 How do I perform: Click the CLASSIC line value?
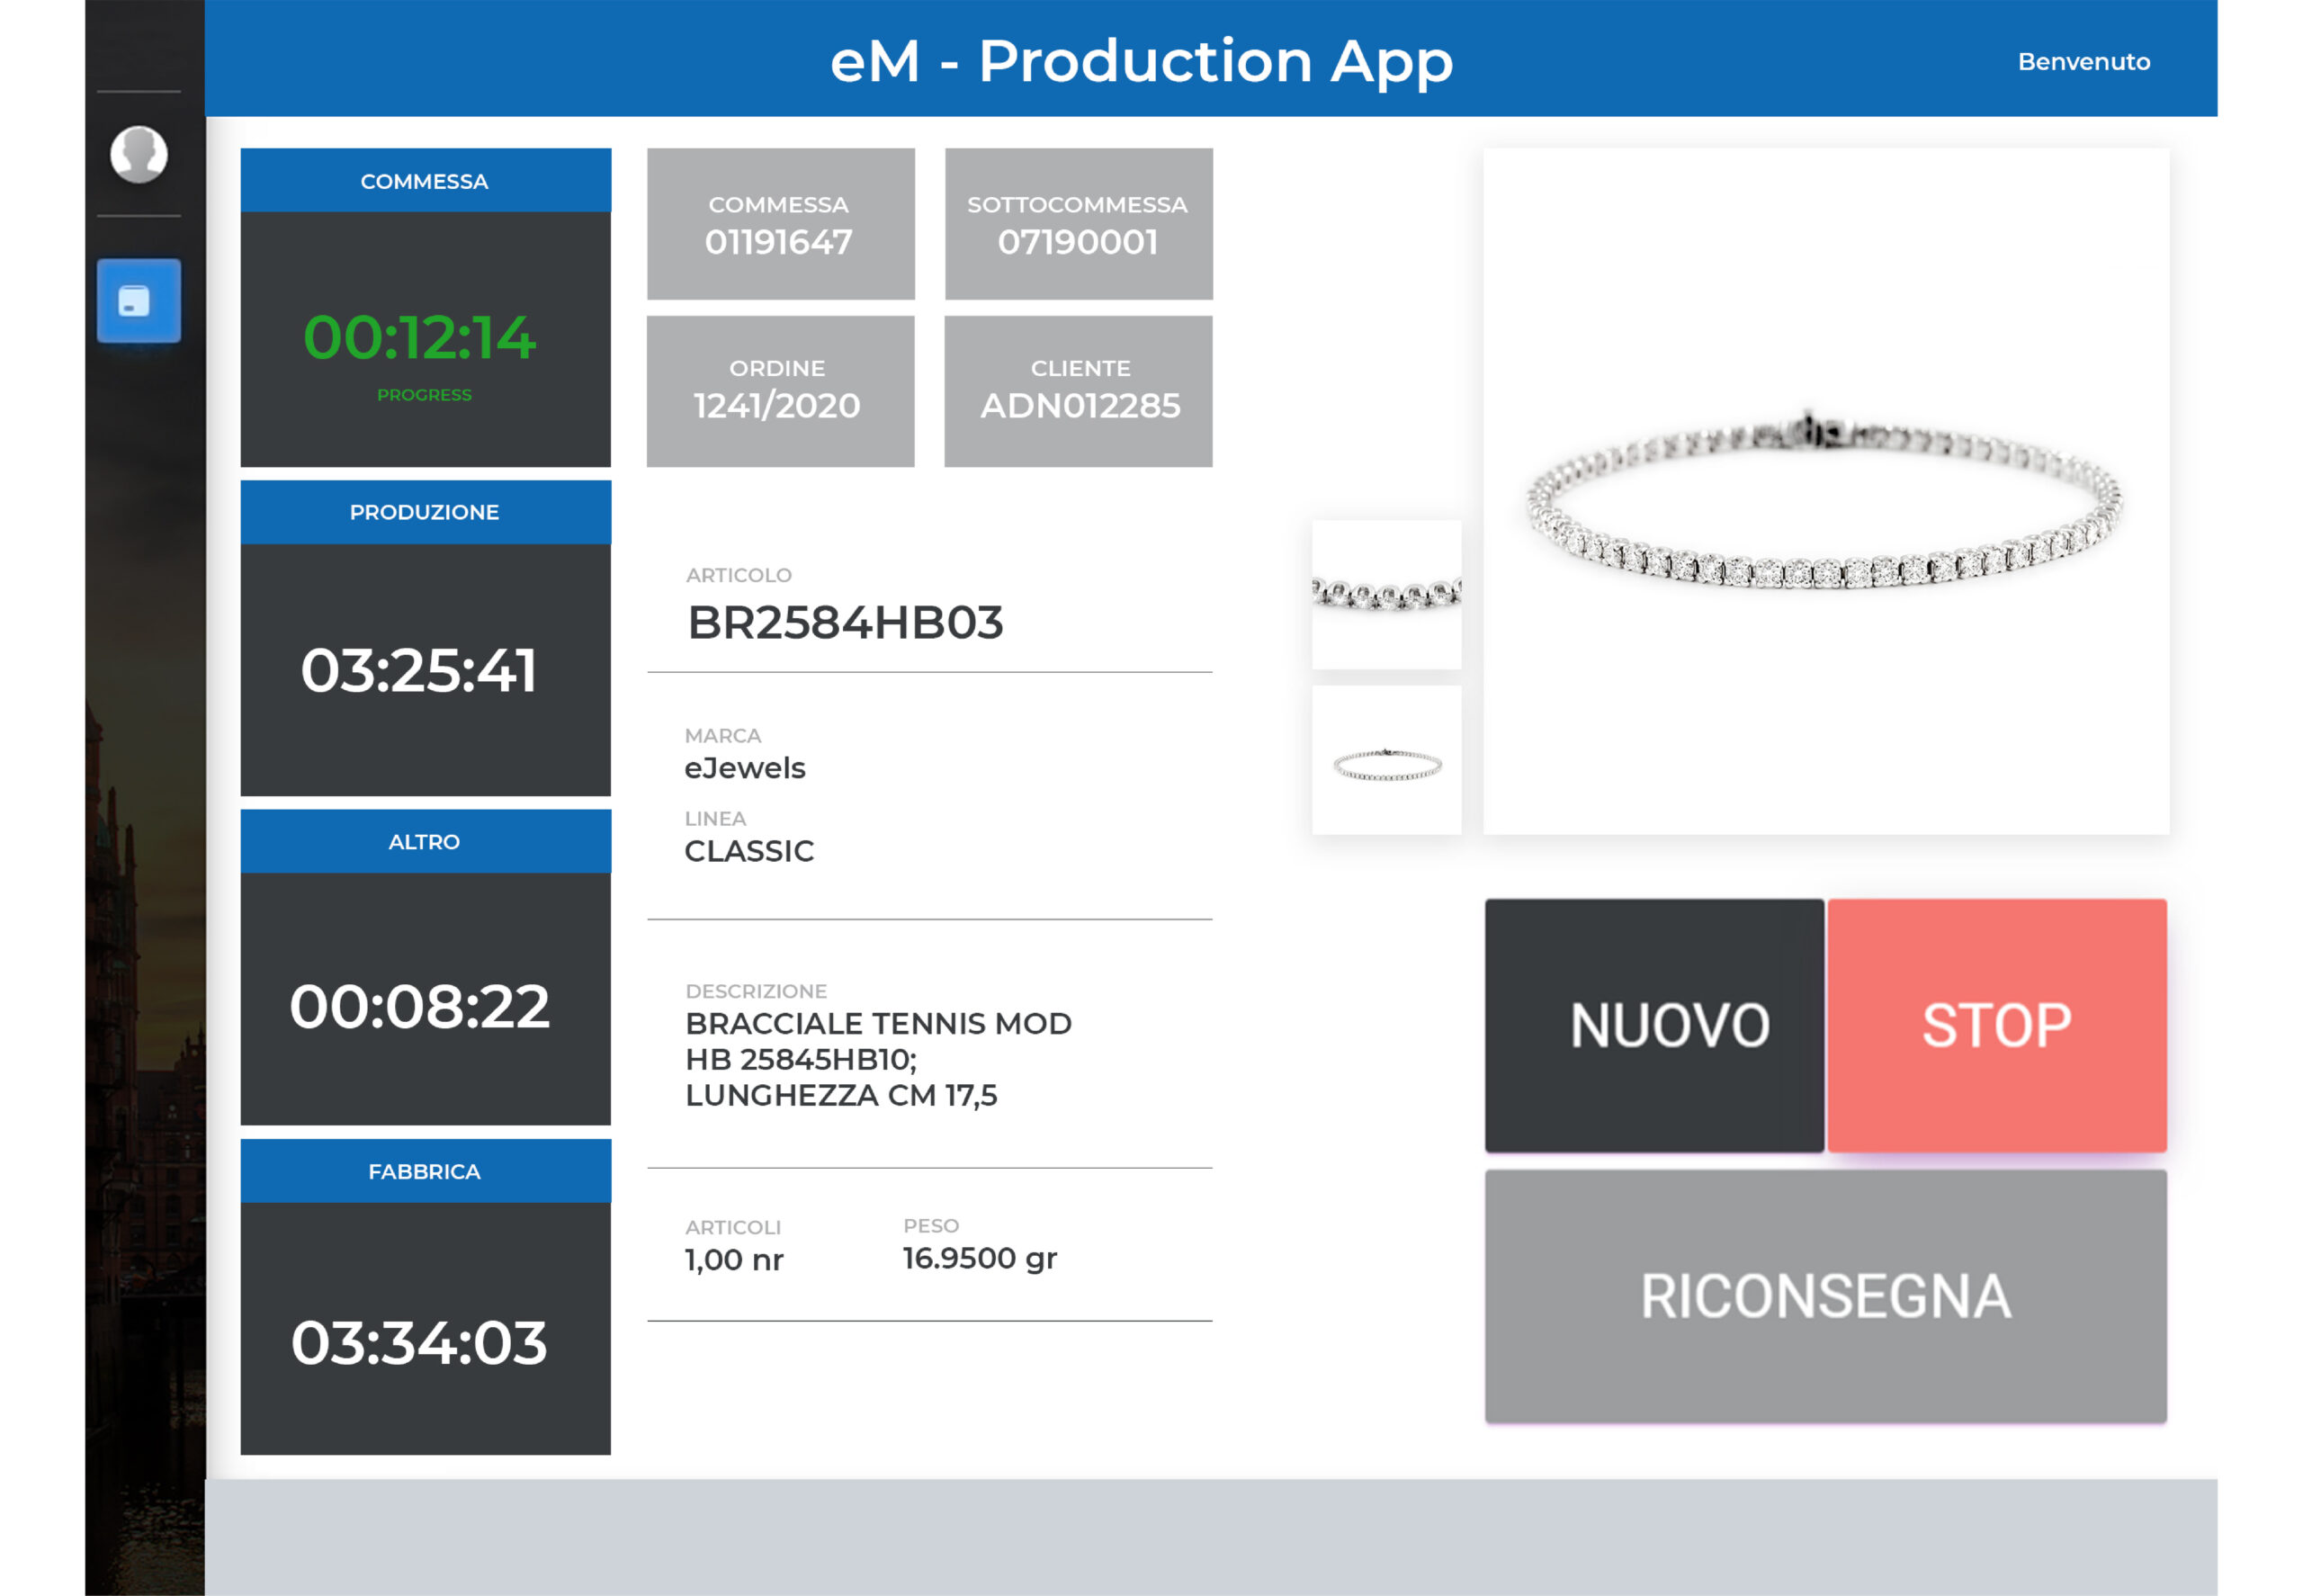coord(749,851)
